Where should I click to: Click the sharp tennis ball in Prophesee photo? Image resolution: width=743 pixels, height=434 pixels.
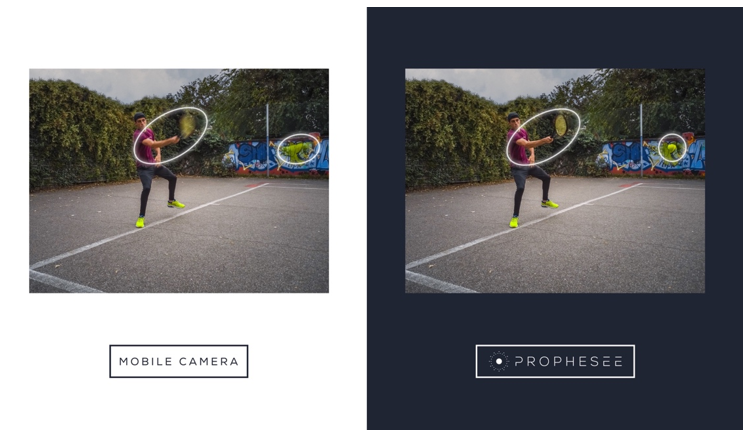click(671, 148)
